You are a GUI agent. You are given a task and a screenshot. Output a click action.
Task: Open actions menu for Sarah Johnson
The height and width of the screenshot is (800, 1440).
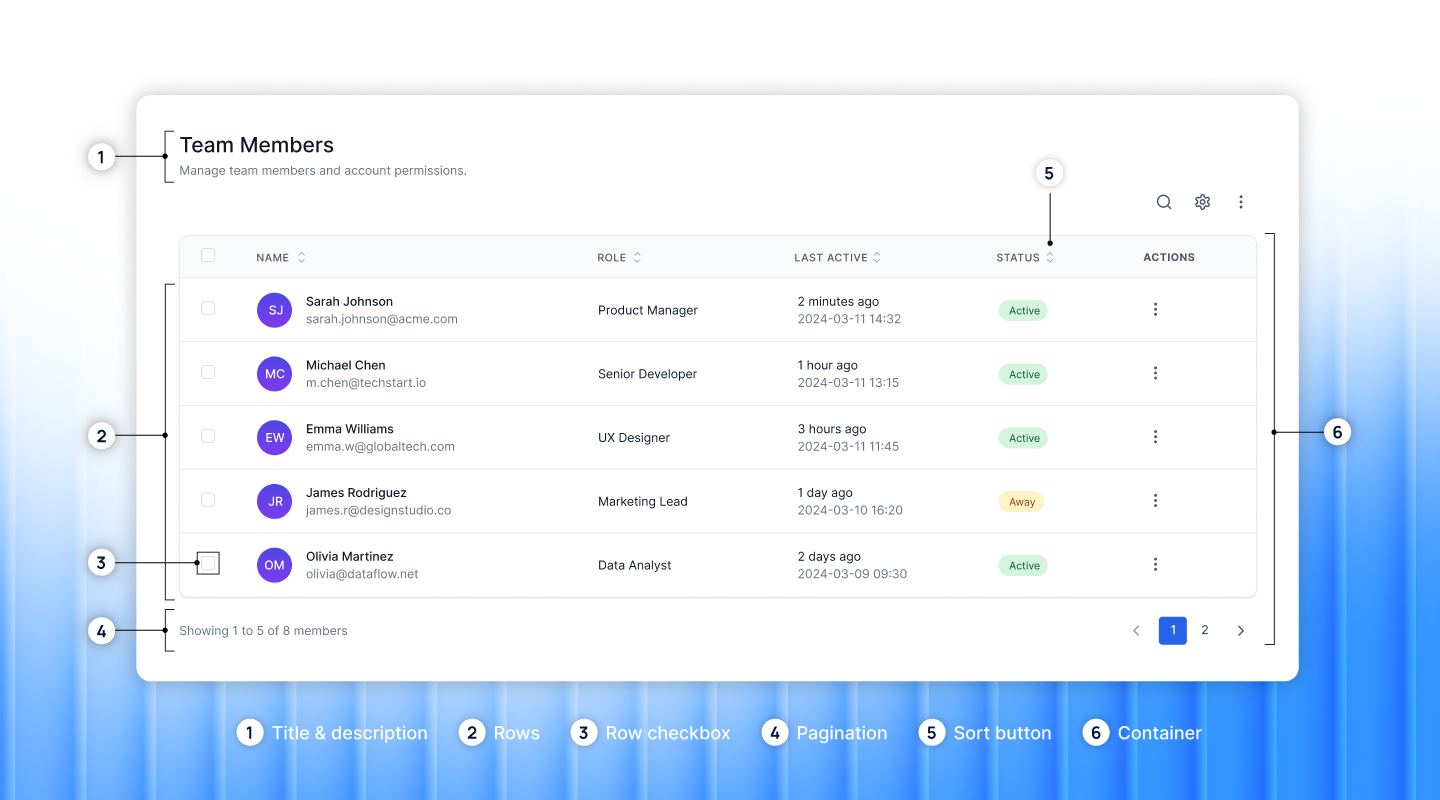click(1155, 309)
